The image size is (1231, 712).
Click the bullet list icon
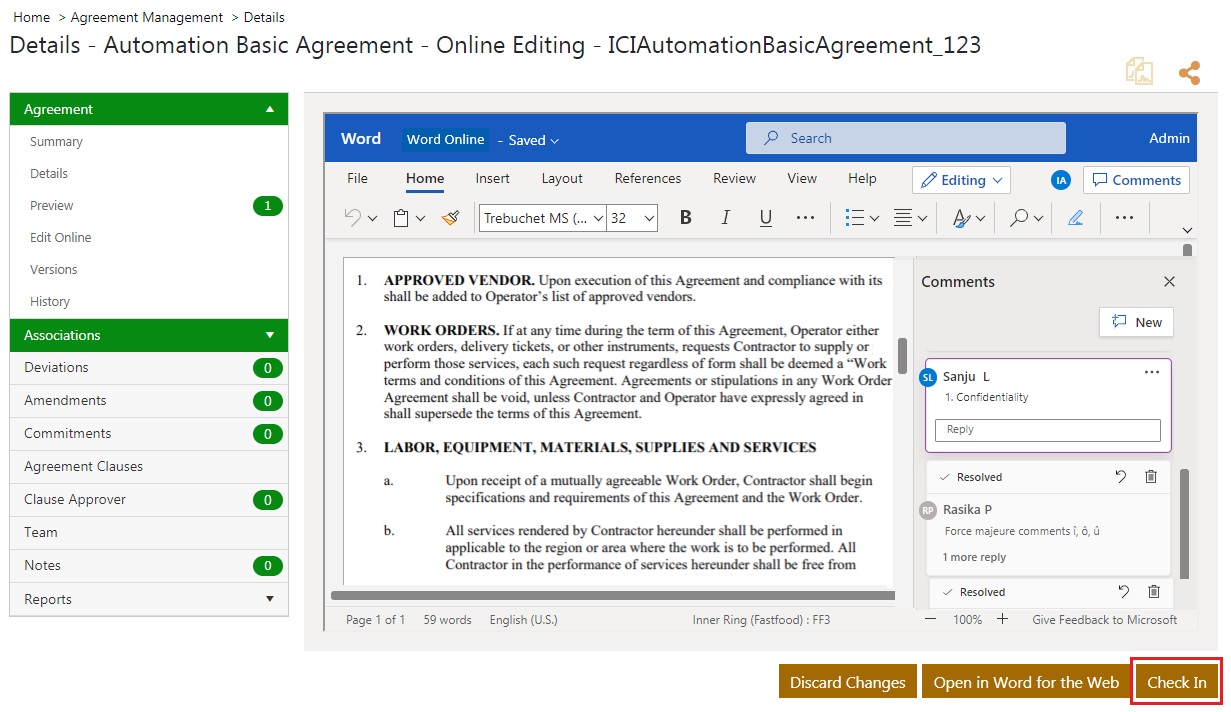point(854,218)
